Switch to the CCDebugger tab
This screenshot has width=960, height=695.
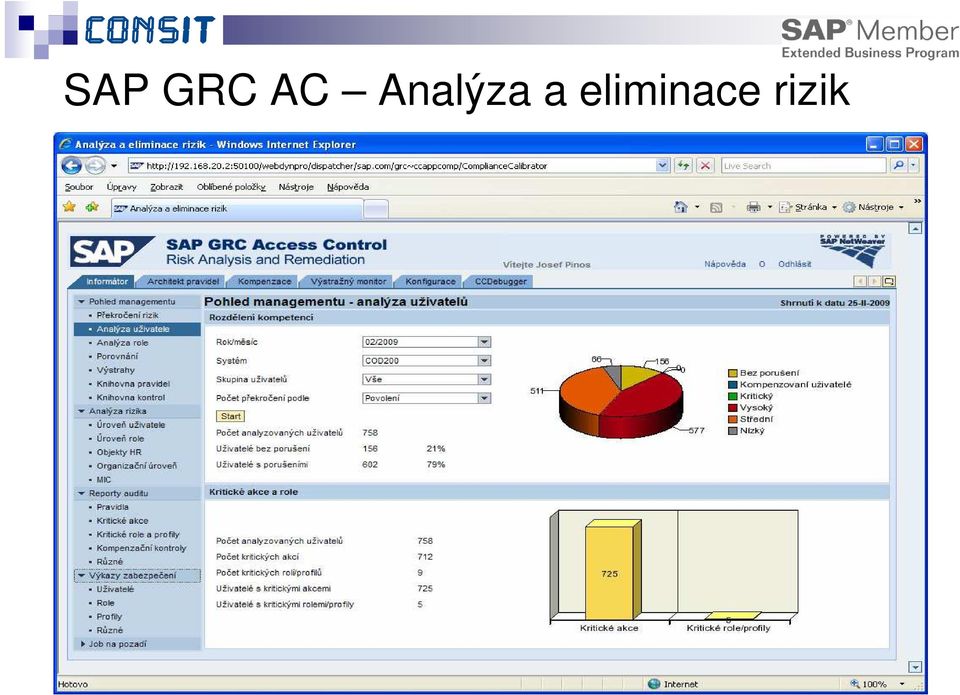coord(500,281)
